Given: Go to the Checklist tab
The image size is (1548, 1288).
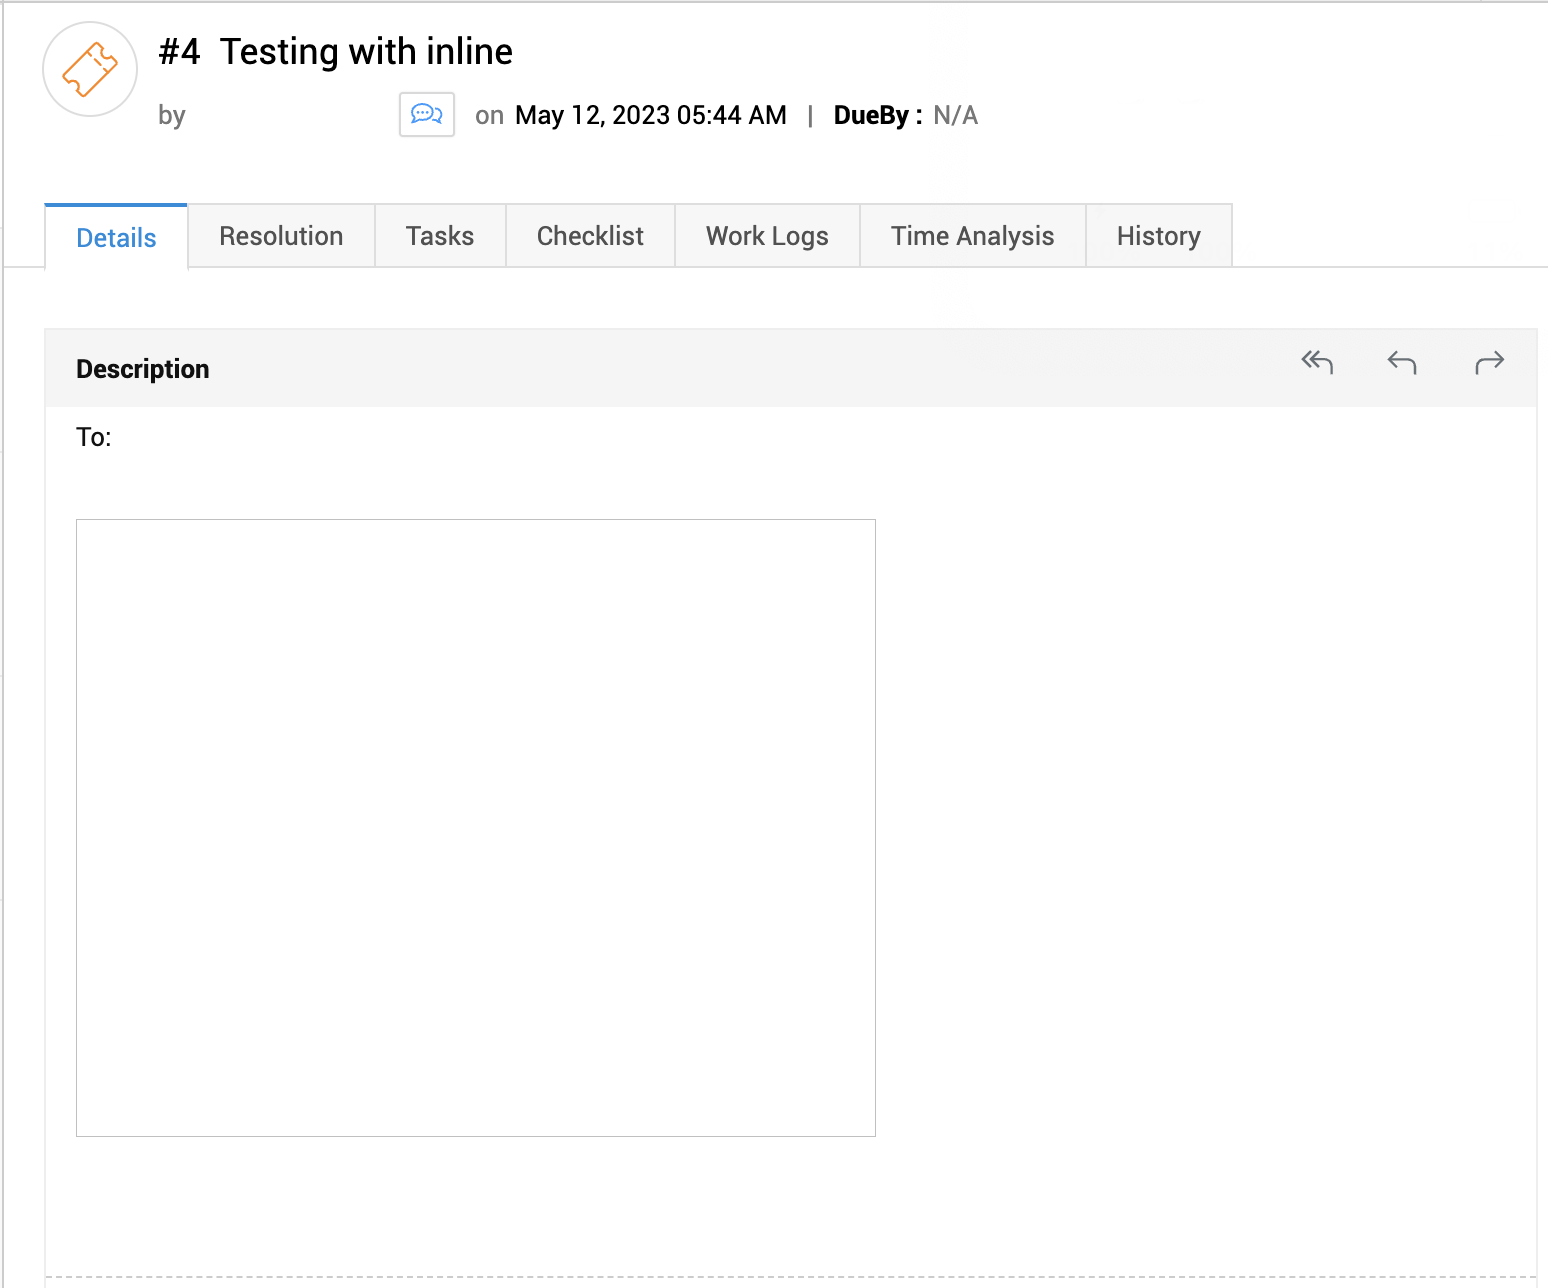Looking at the screenshot, I should pos(590,236).
